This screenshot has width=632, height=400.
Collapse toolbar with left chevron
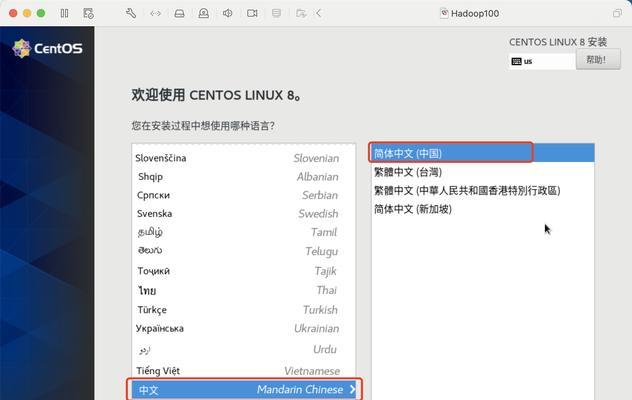(318, 13)
